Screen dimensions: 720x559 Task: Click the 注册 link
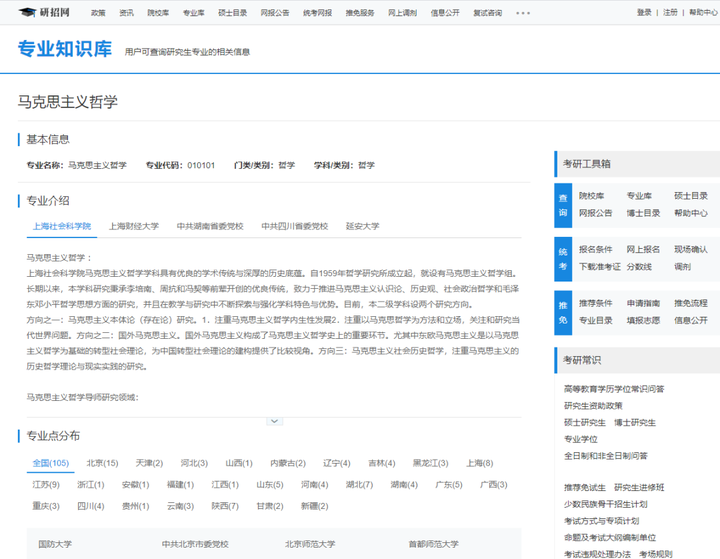670,13
